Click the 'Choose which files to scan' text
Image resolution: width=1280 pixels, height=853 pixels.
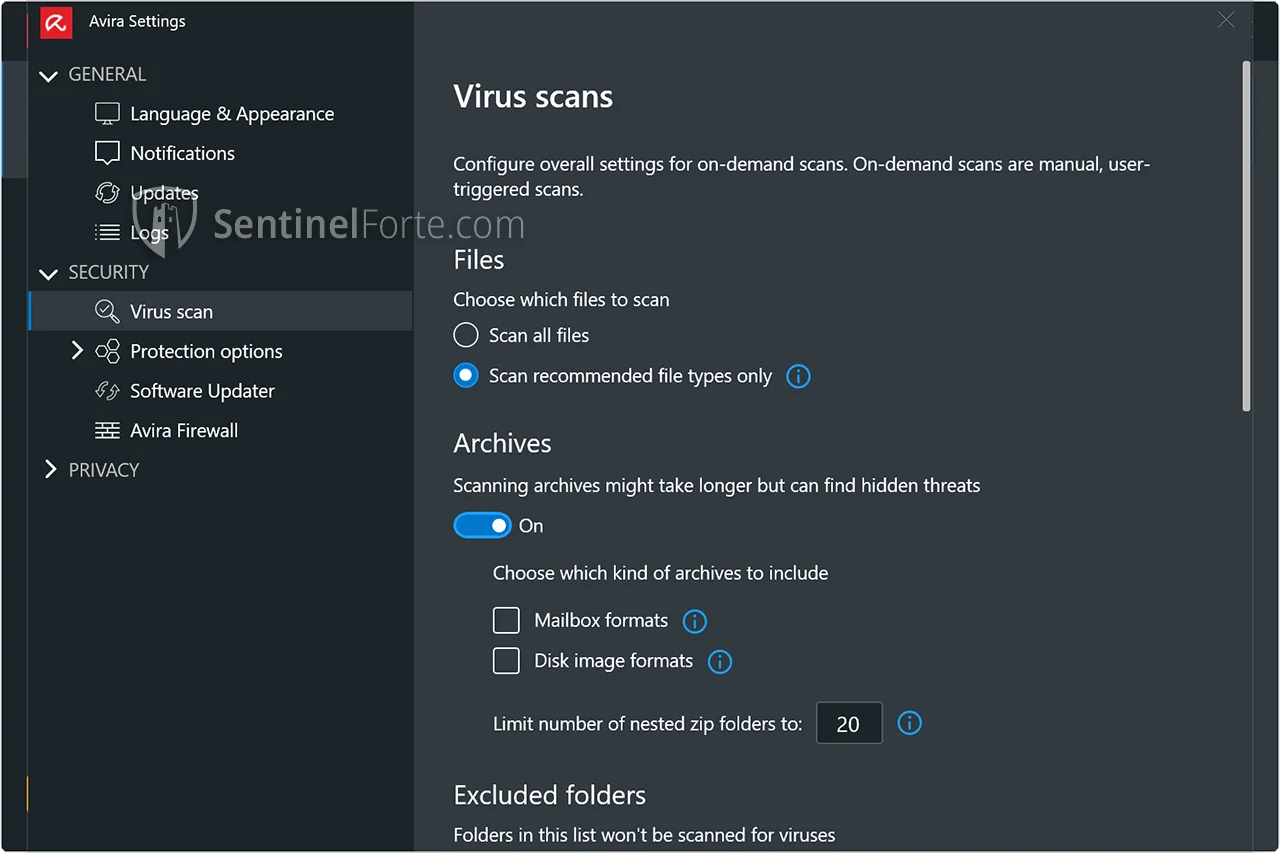tap(561, 300)
